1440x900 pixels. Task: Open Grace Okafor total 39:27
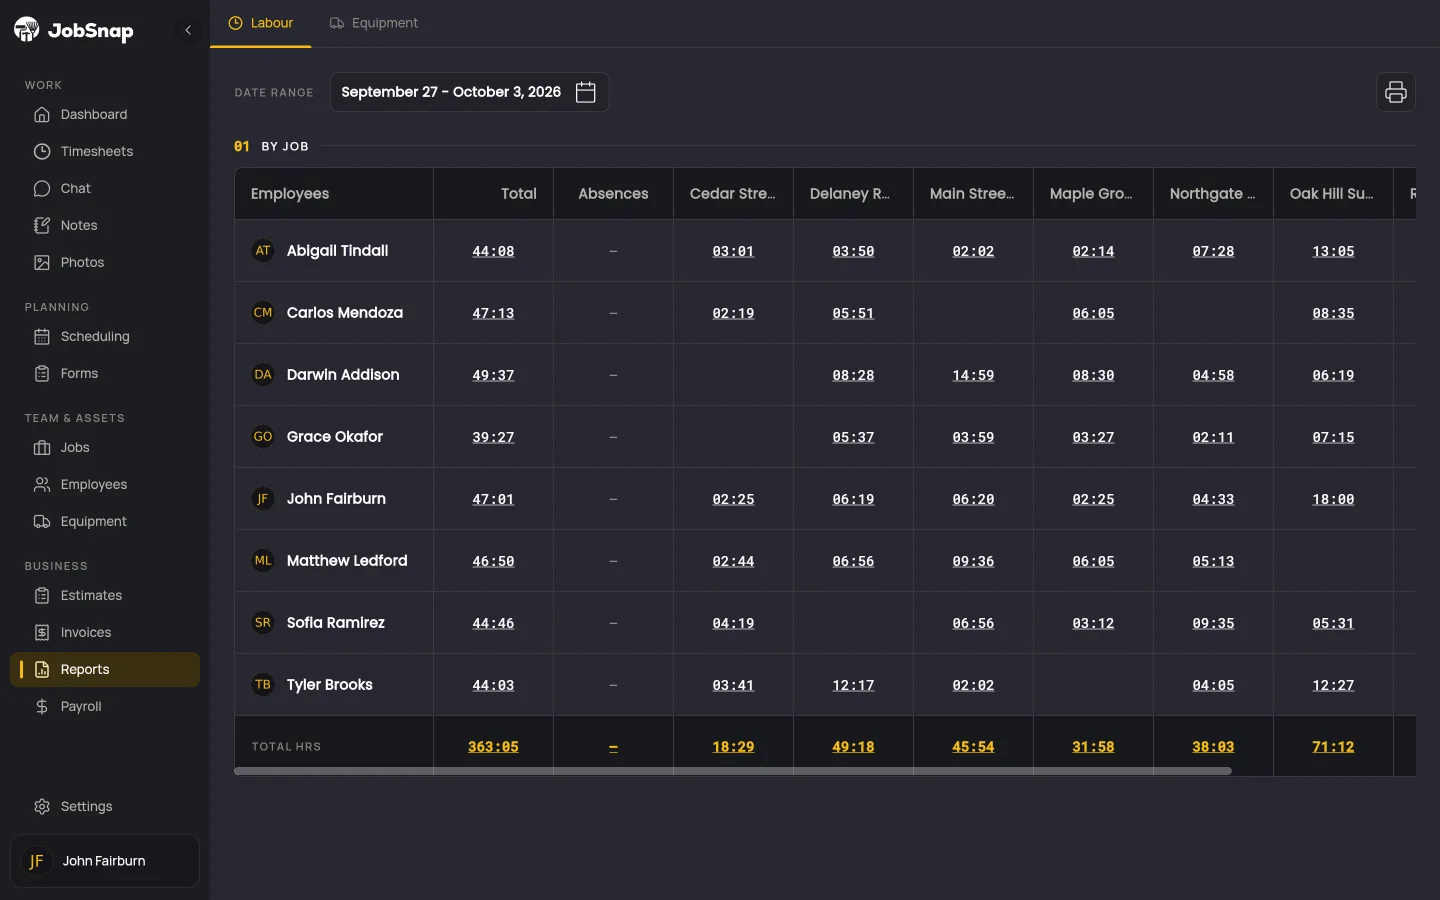point(493,437)
